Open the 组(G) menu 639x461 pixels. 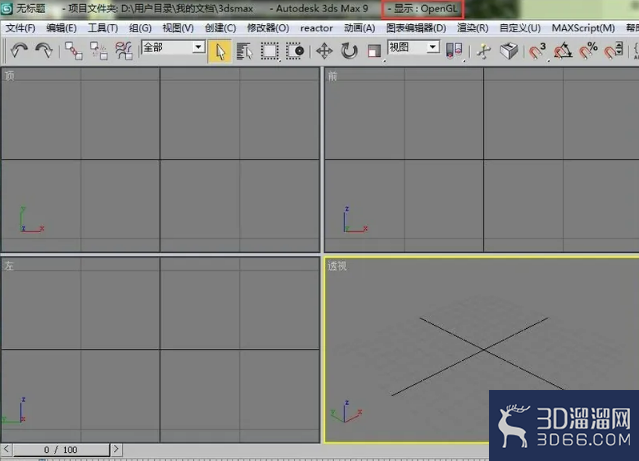(x=140, y=28)
